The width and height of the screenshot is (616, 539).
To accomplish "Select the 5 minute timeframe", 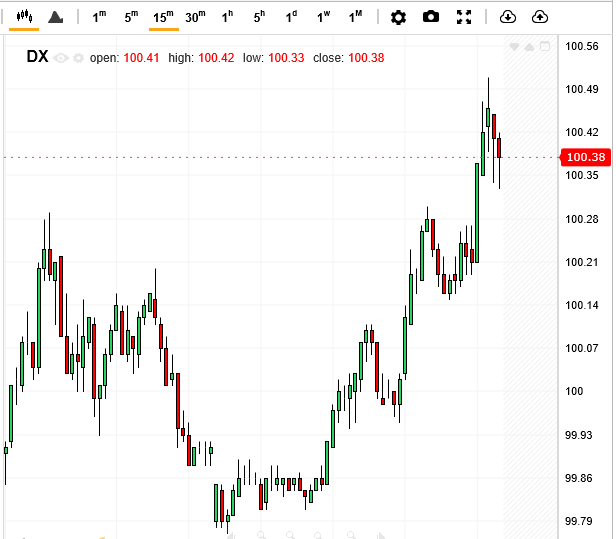I will tap(131, 17).
